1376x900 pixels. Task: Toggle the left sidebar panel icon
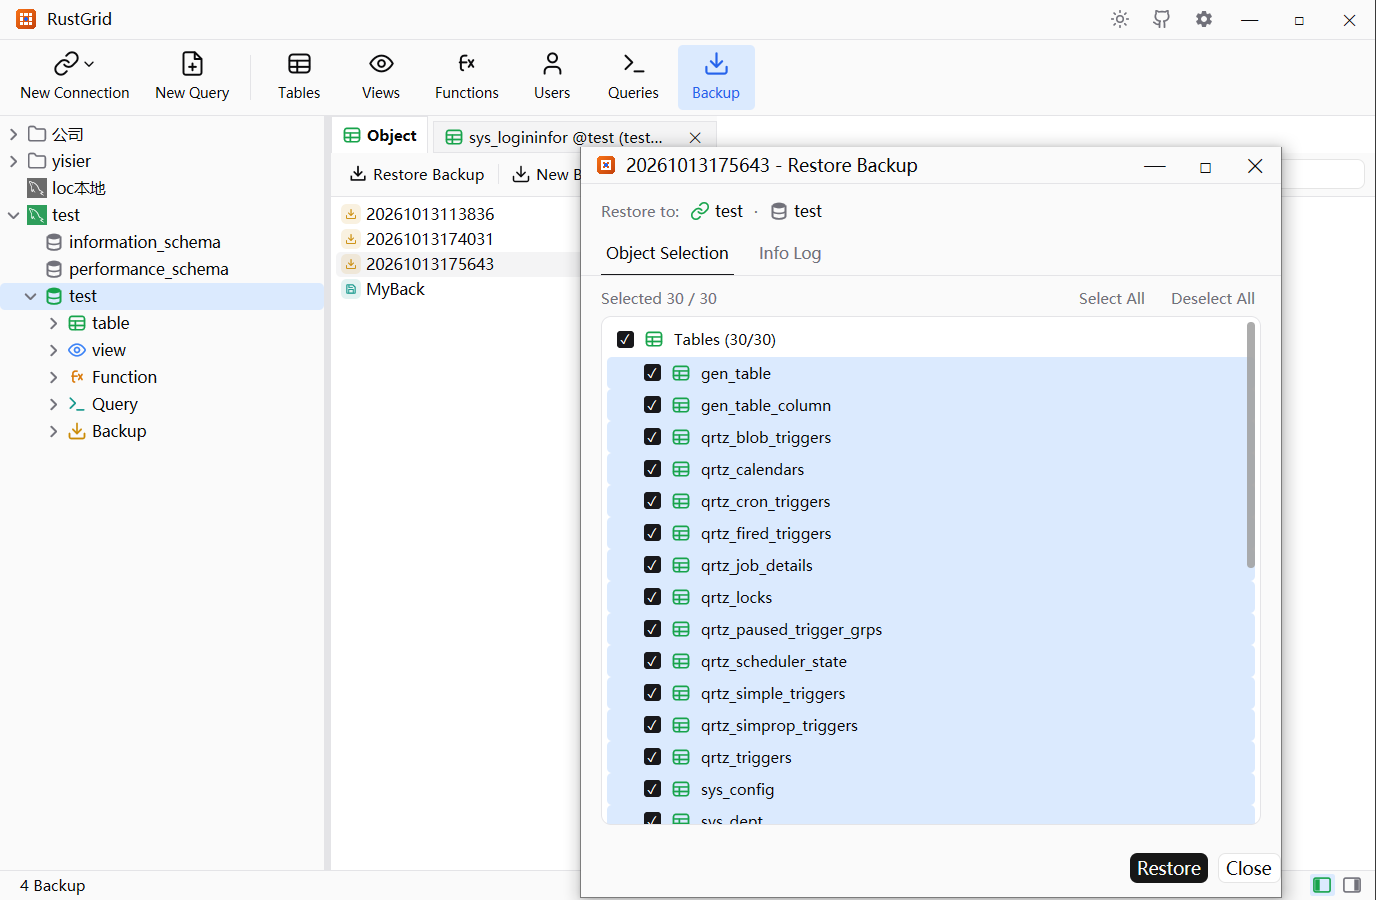tap(1322, 885)
